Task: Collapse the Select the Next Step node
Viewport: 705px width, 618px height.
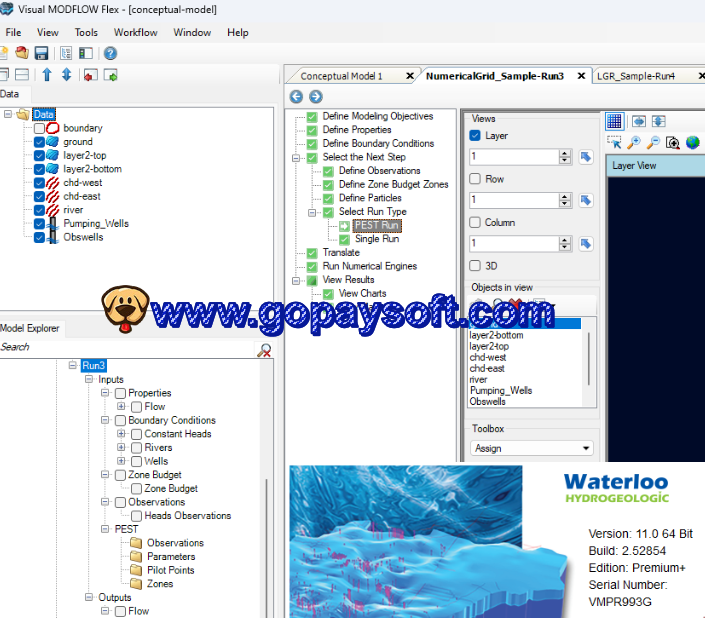Action: tap(296, 158)
